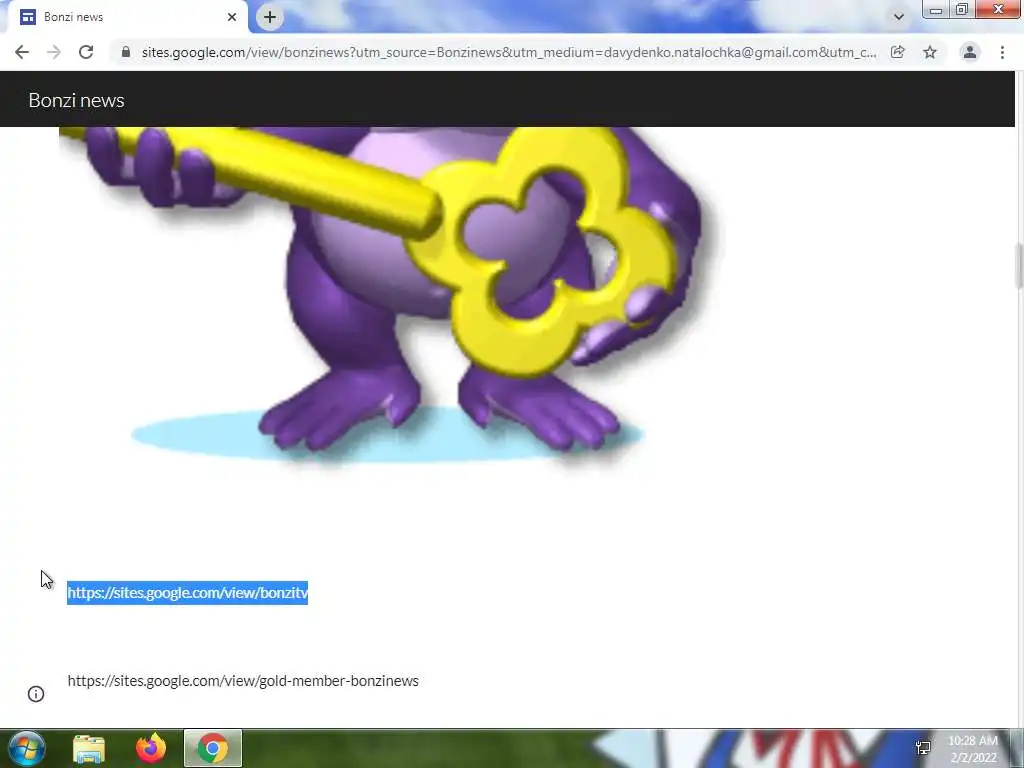Click the browser back arrow

[22, 52]
